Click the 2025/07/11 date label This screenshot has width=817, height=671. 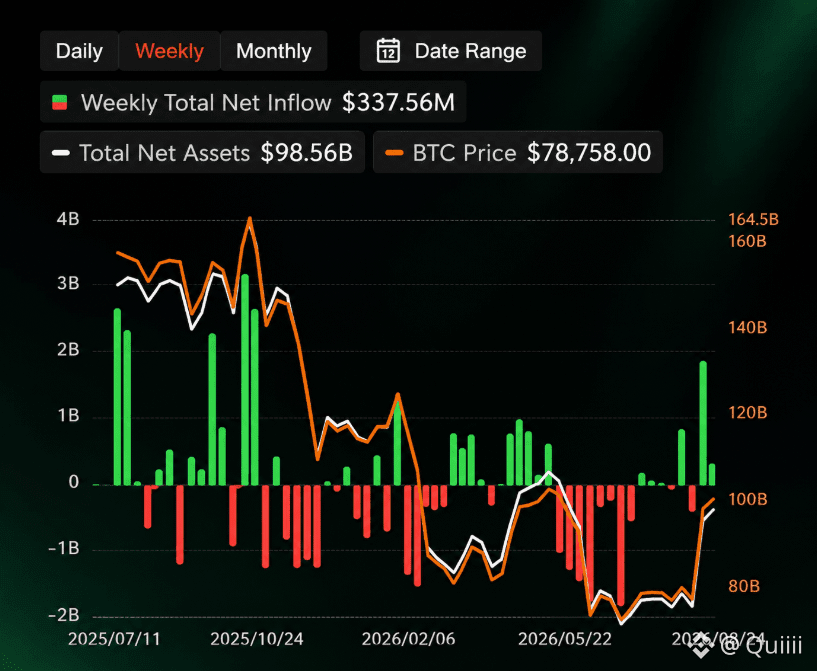[x=114, y=639]
